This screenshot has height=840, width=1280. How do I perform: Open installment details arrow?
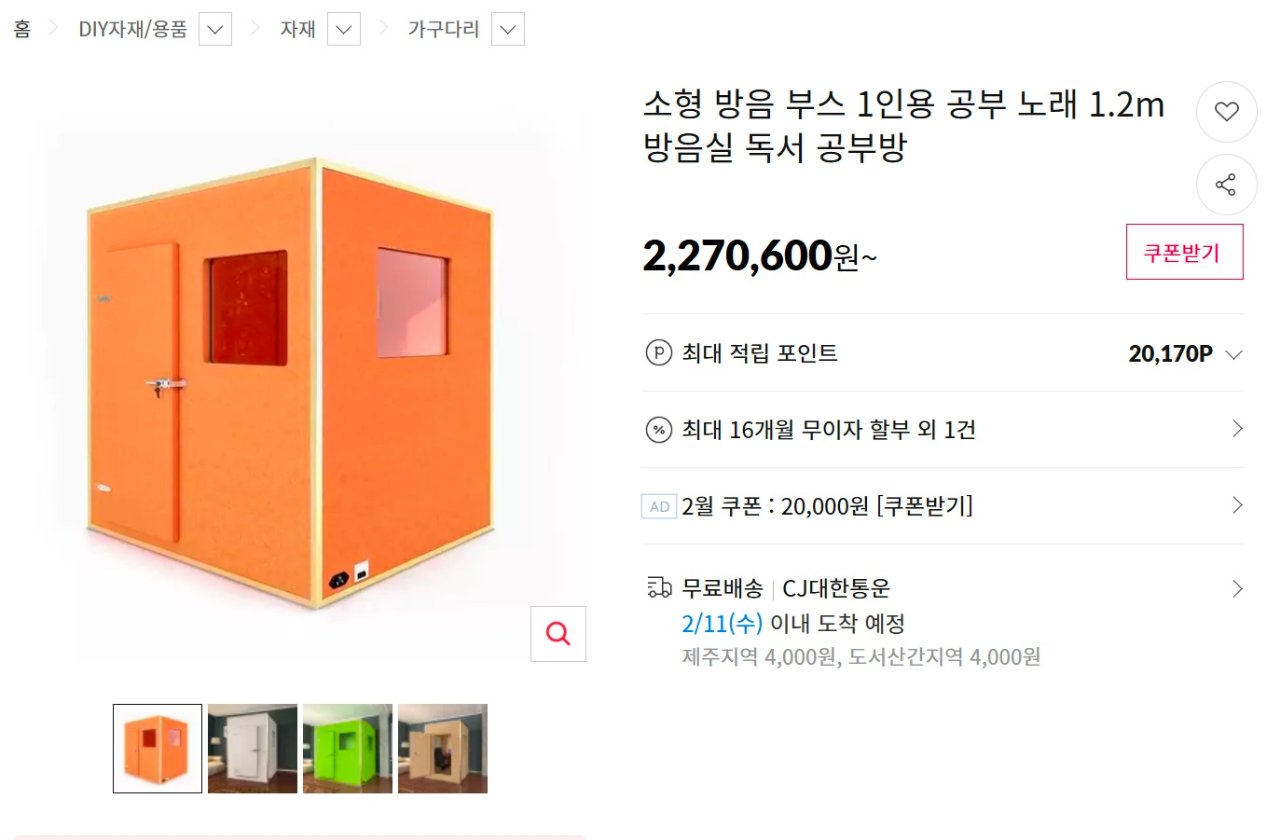pos(1237,429)
